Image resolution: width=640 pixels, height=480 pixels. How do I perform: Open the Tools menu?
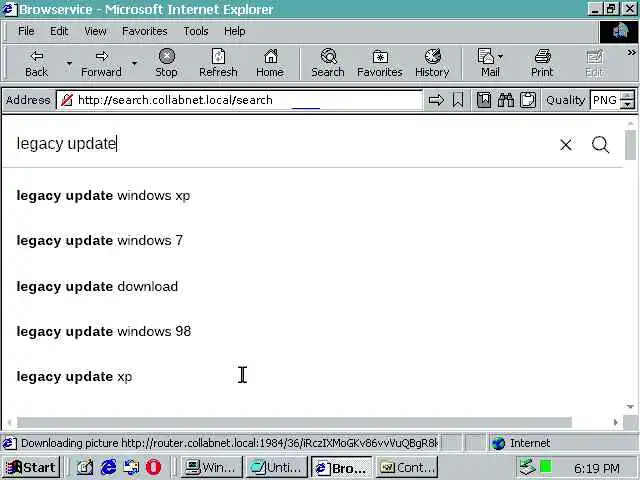(196, 31)
